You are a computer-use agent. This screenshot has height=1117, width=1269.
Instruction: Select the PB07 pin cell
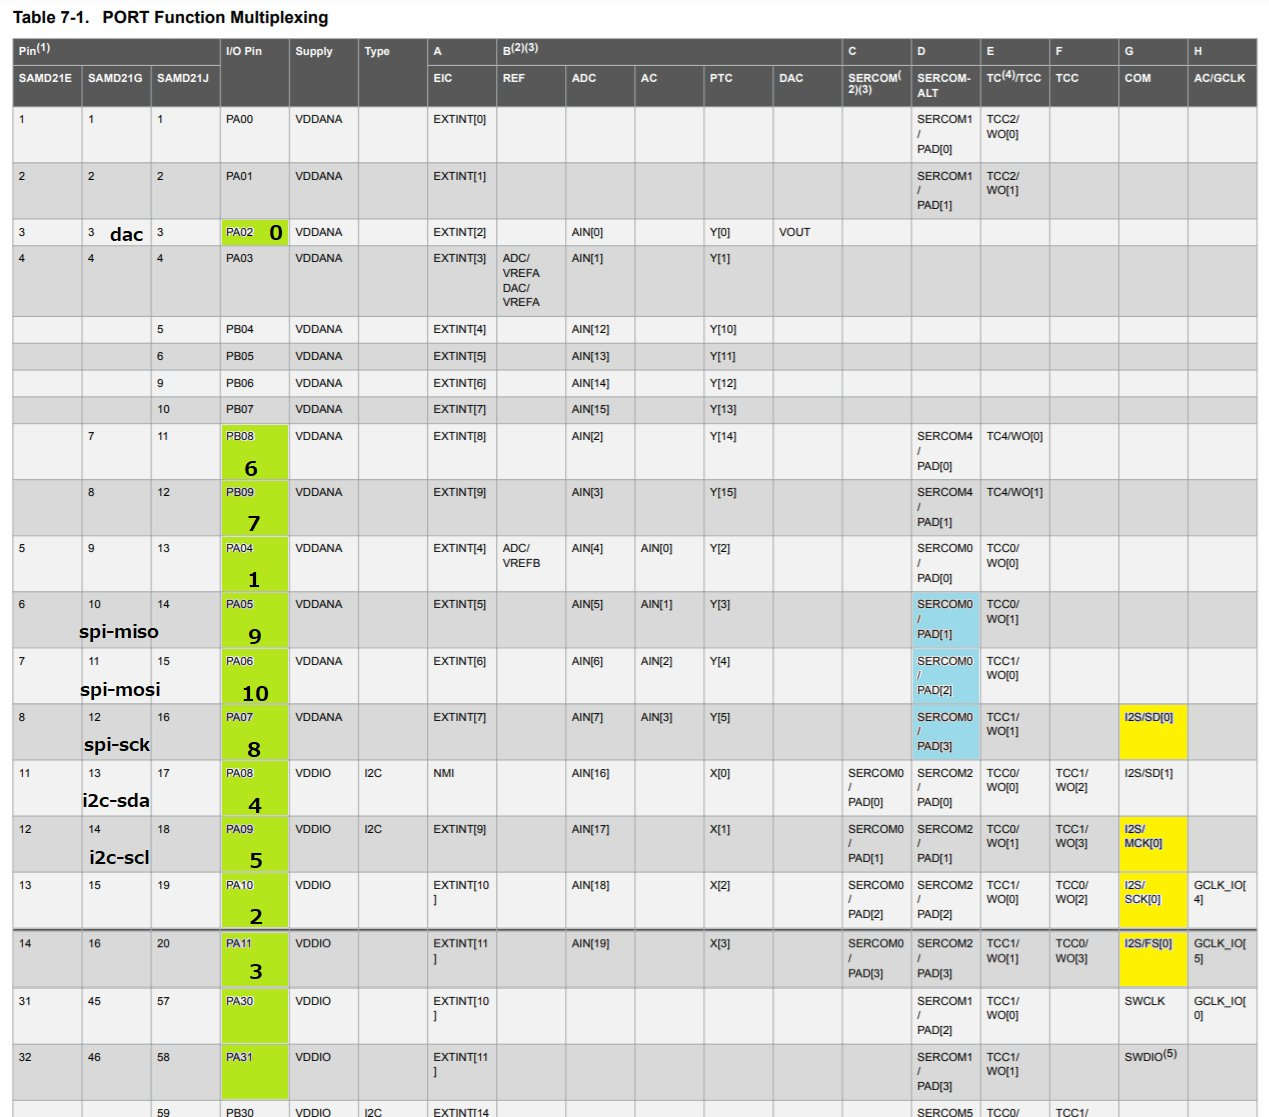tap(254, 410)
